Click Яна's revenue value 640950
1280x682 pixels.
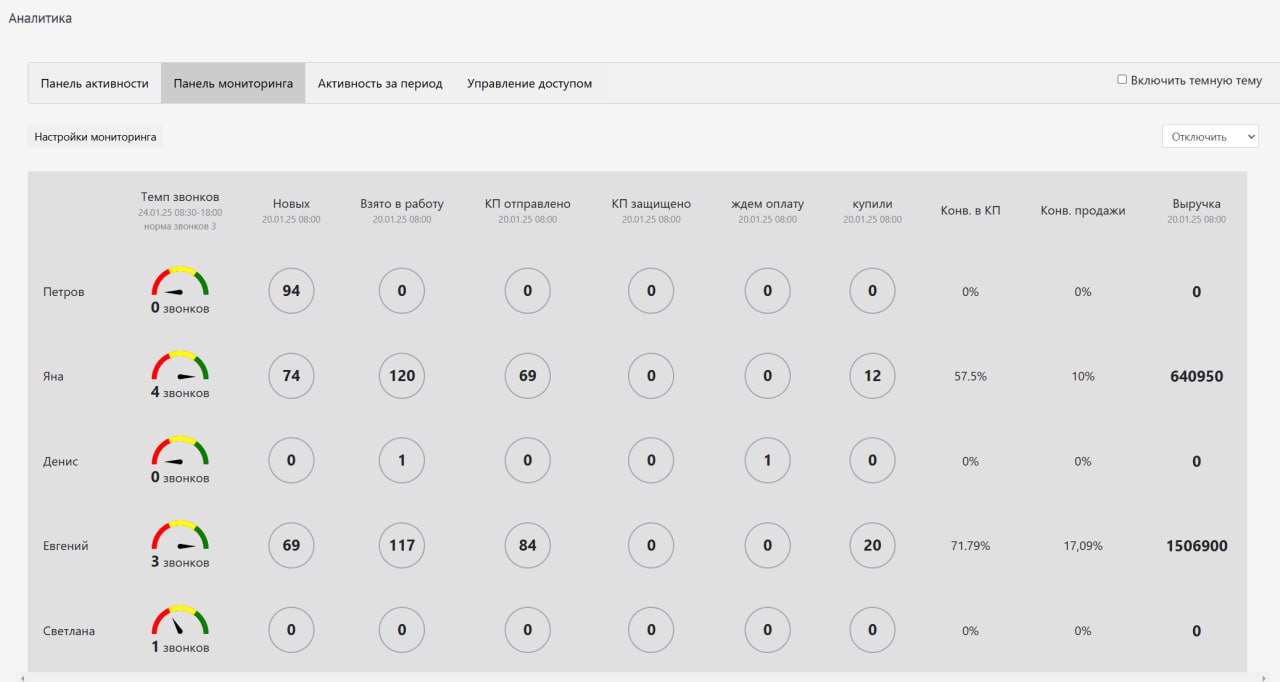point(1197,377)
